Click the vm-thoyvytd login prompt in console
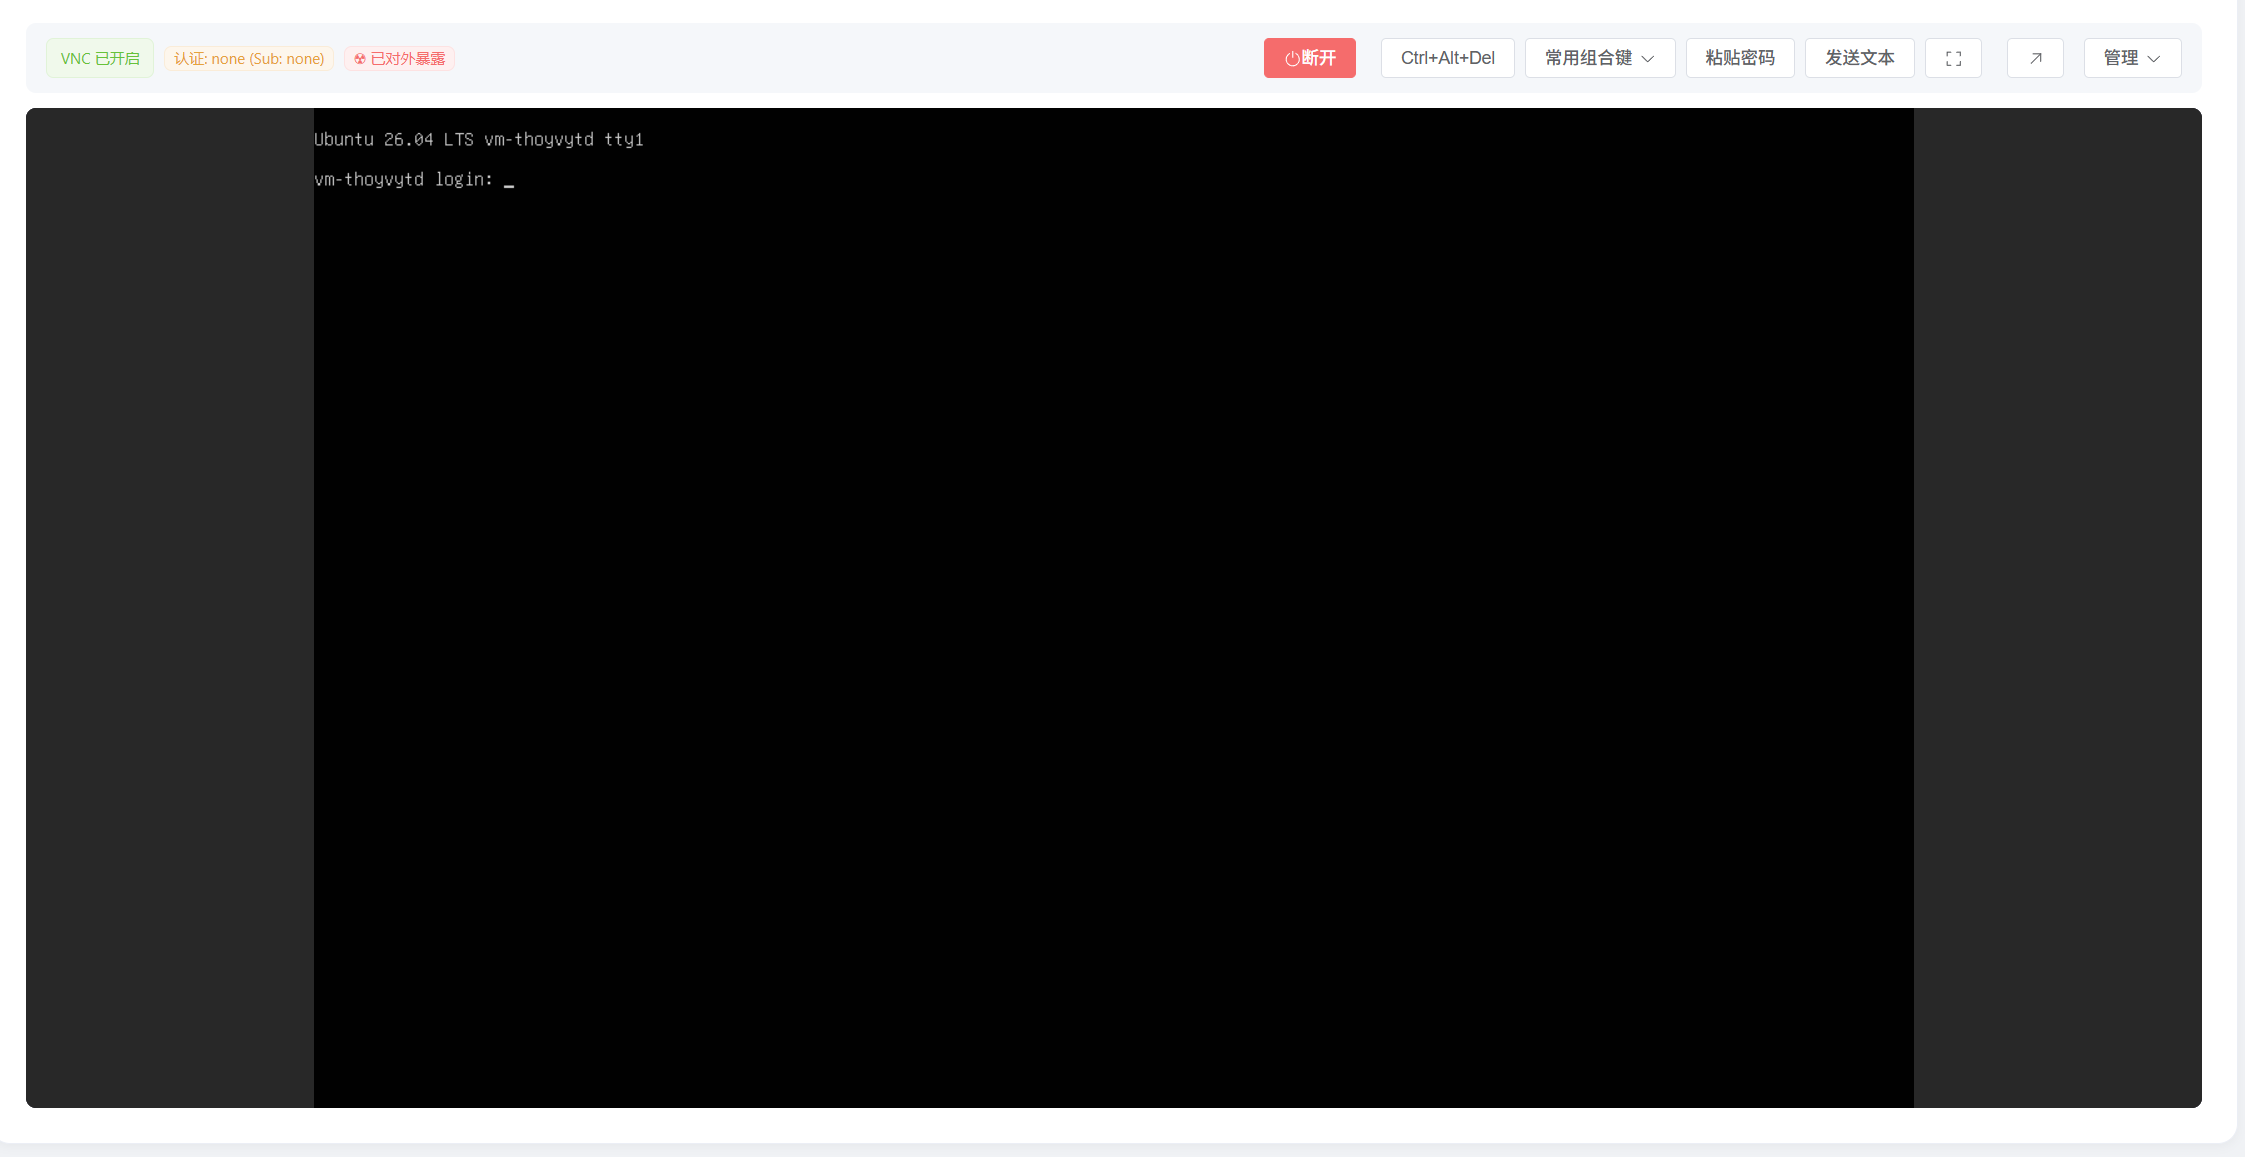Viewport: 2245px width, 1157px height. (404, 180)
